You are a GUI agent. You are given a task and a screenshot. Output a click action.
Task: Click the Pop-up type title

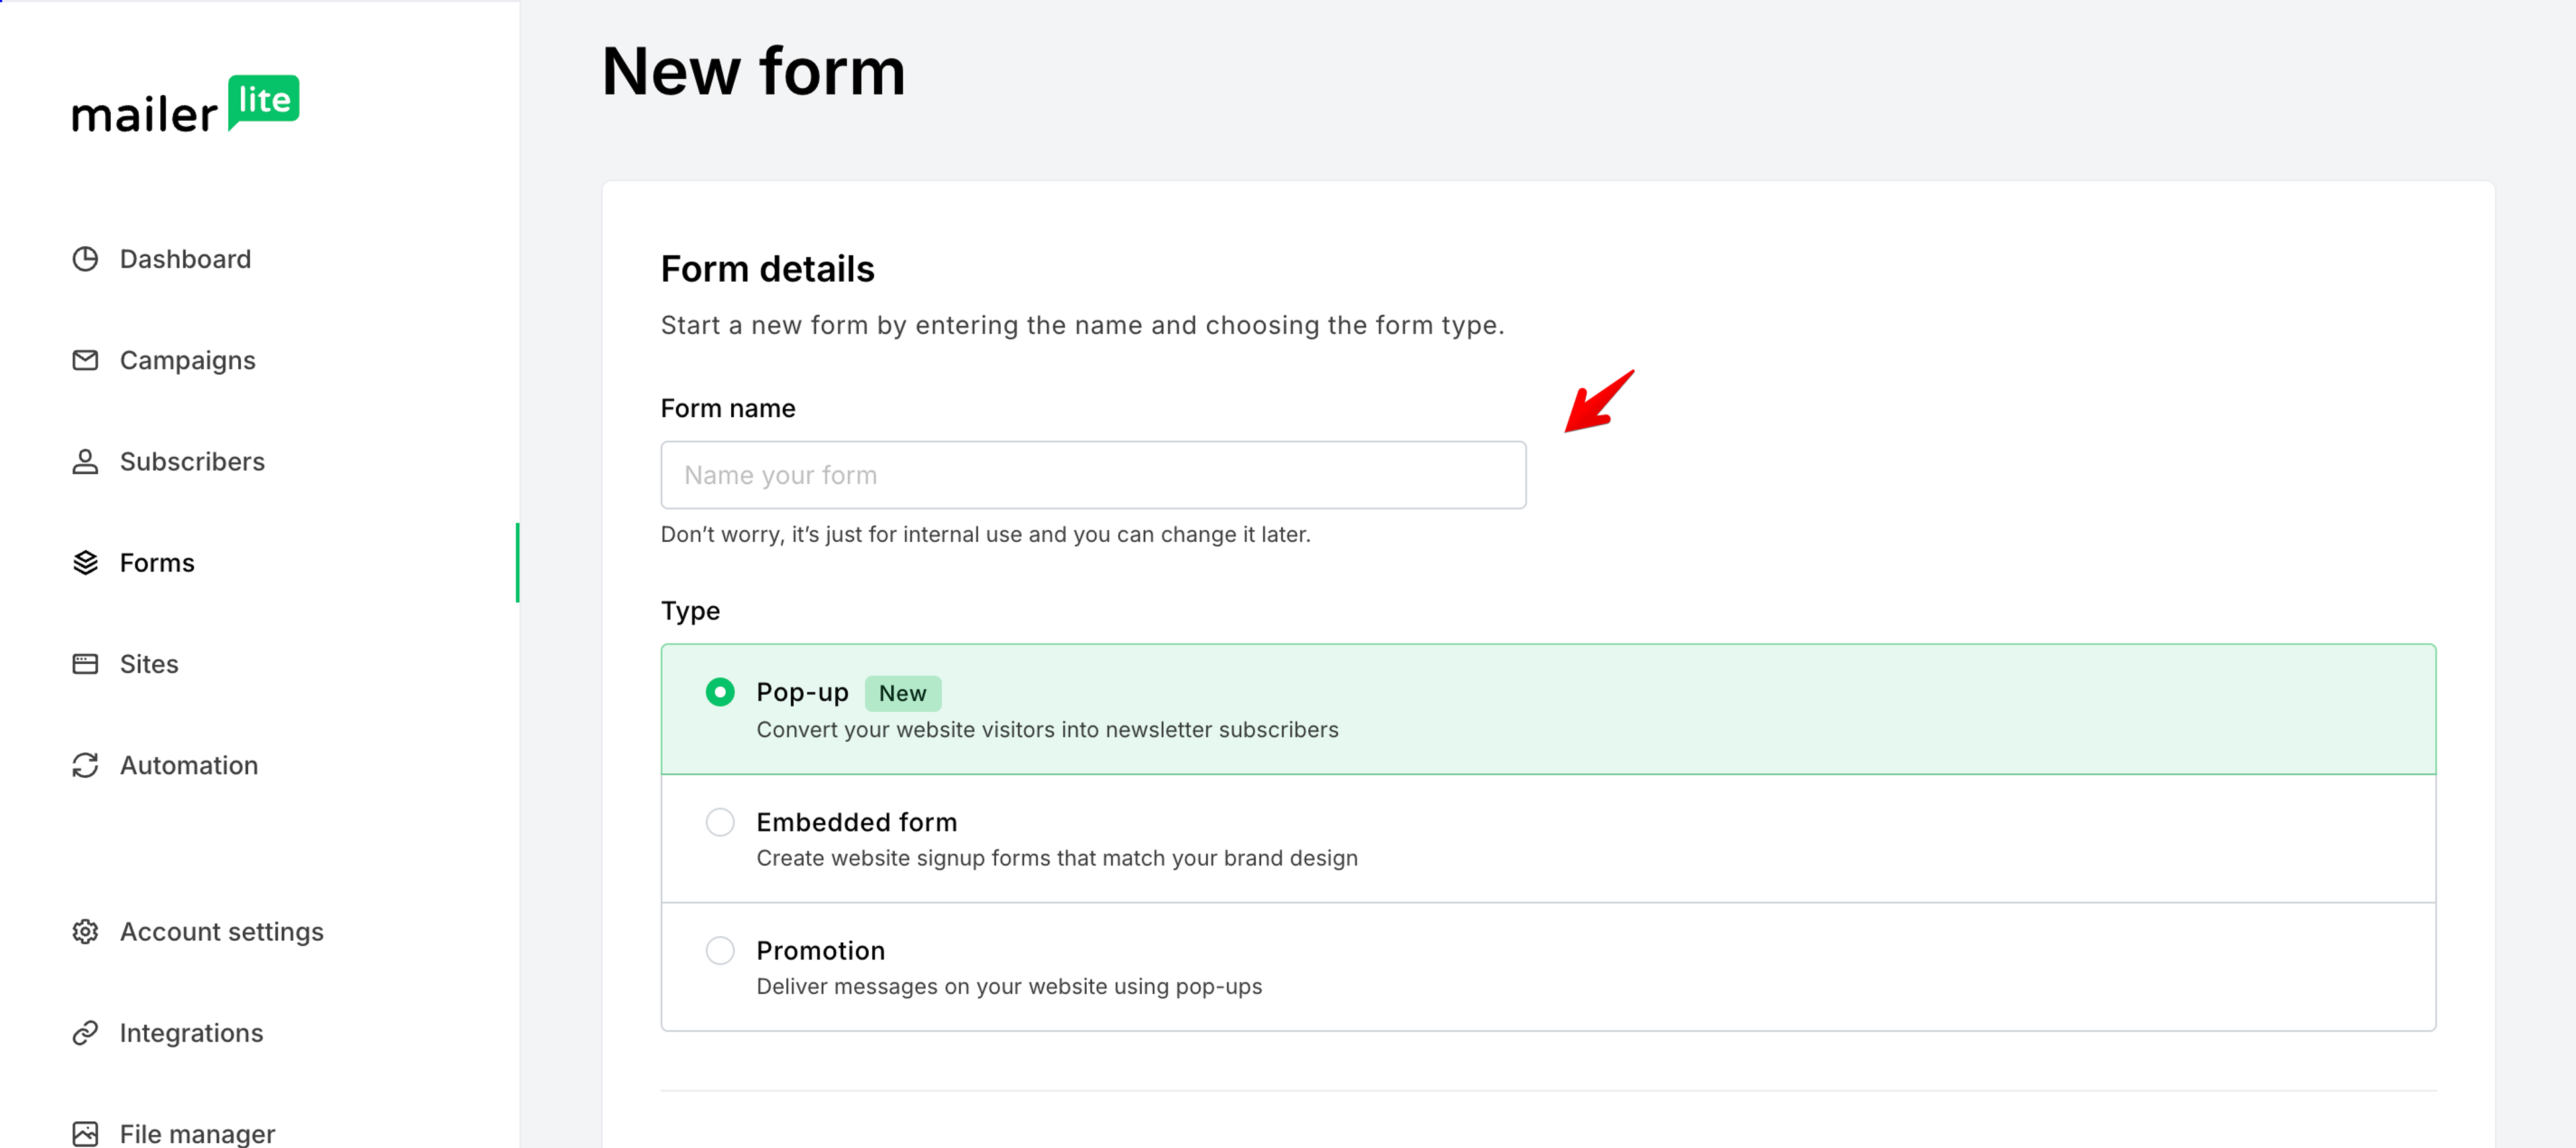pyautogui.click(x=802, y=692)
